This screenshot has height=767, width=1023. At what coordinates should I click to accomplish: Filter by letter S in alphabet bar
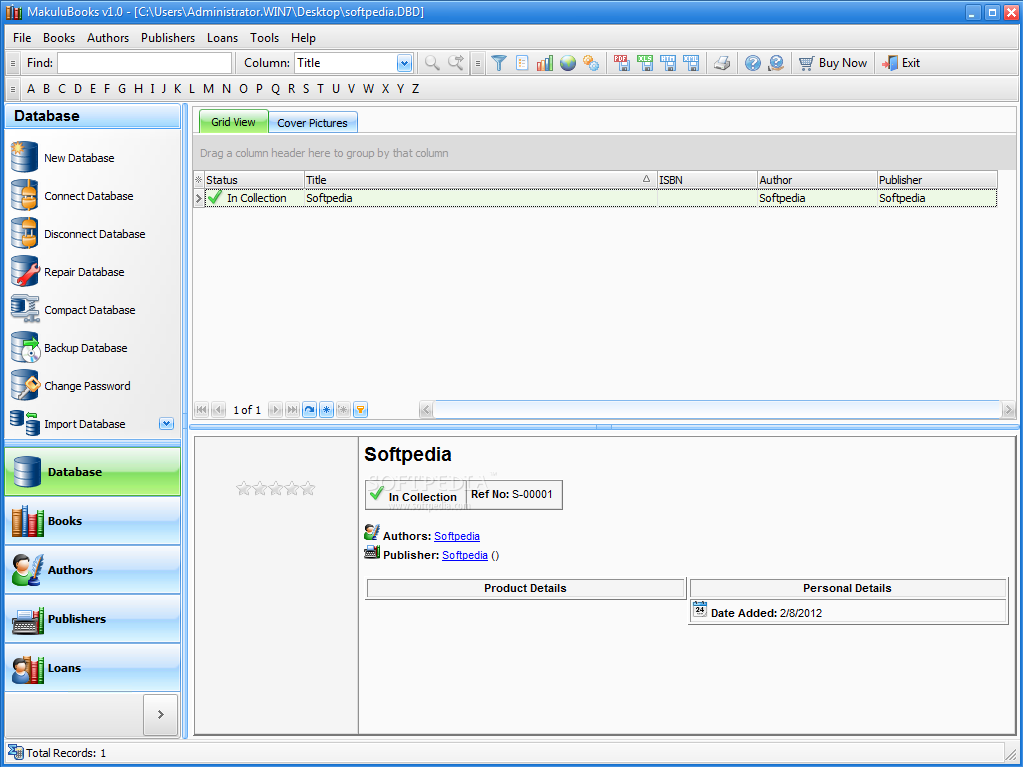pos(305,89)
